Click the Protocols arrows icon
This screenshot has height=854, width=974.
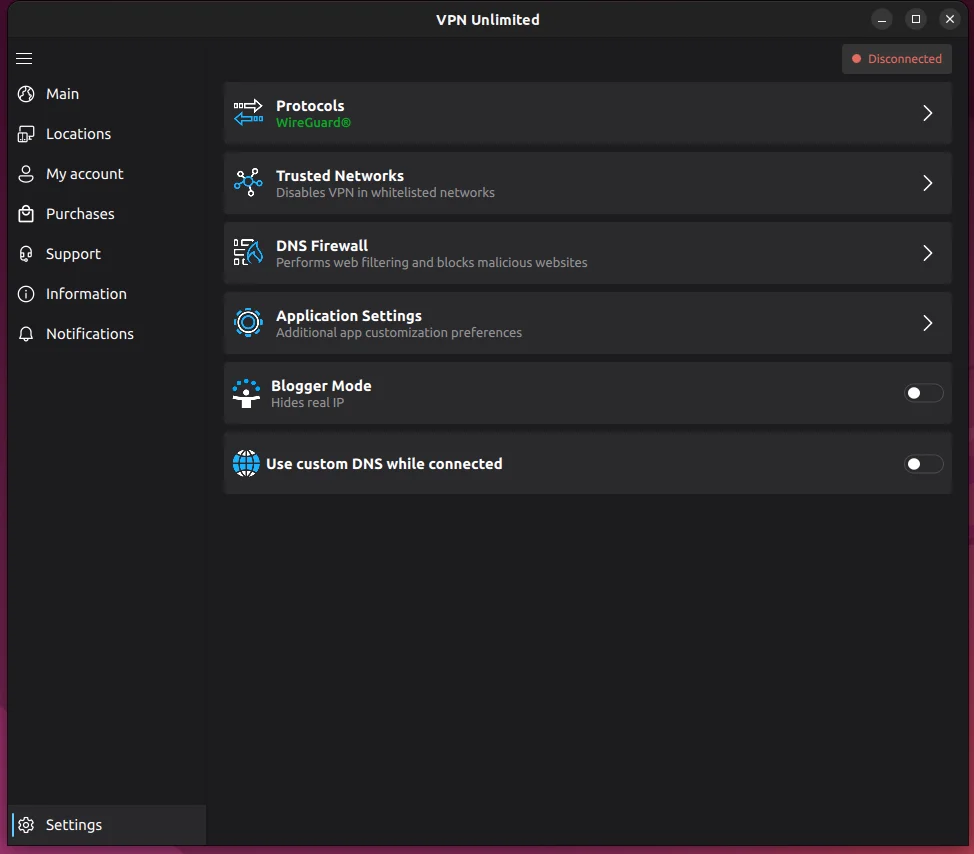pos(248,113)
